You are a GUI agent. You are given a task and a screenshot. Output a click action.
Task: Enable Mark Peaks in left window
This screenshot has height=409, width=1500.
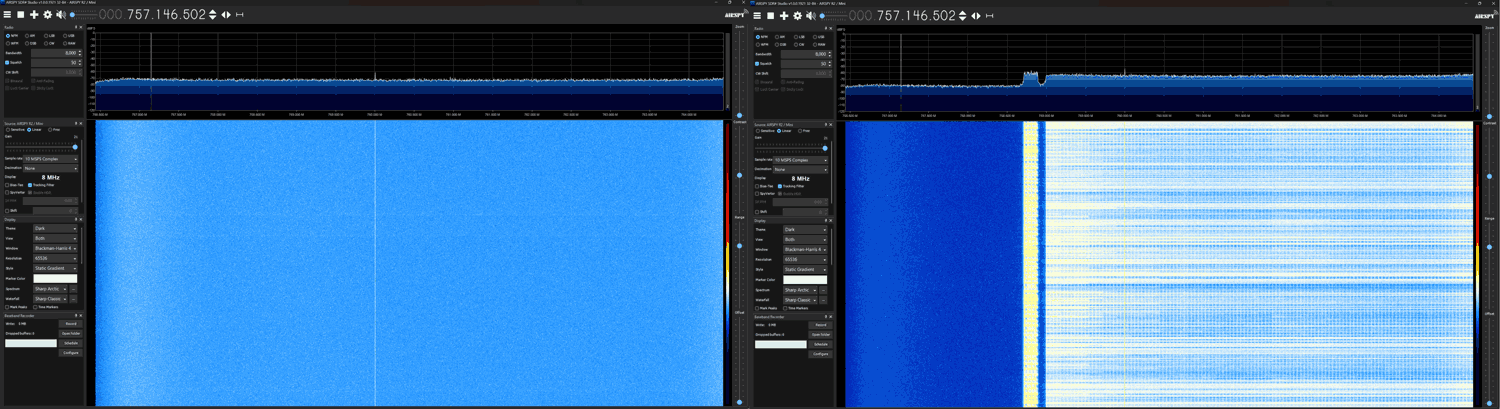click(x=16, y=307)
